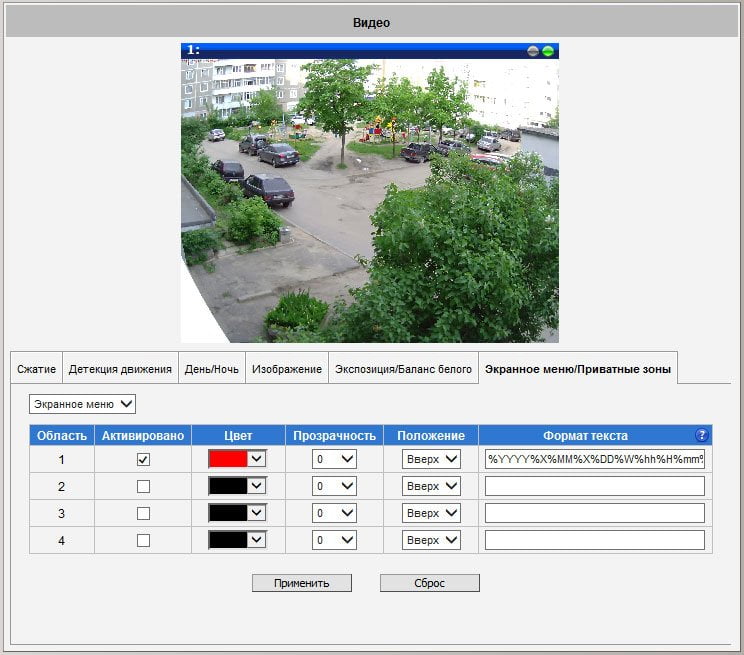Tick the activated checkbox for area 4
Image resolution: width=744 pixels, height=655 pixels.
pyautogui.click(x=143, y=541)
